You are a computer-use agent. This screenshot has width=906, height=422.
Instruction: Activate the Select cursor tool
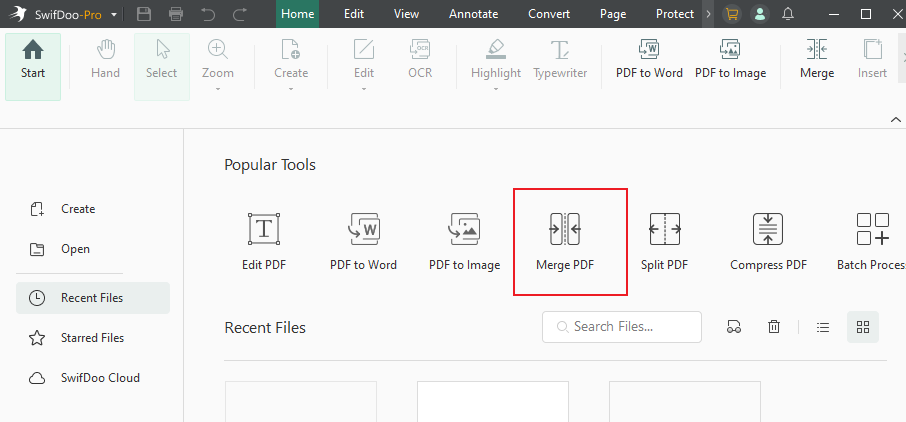pyautogui.click(x=162, y=66)
